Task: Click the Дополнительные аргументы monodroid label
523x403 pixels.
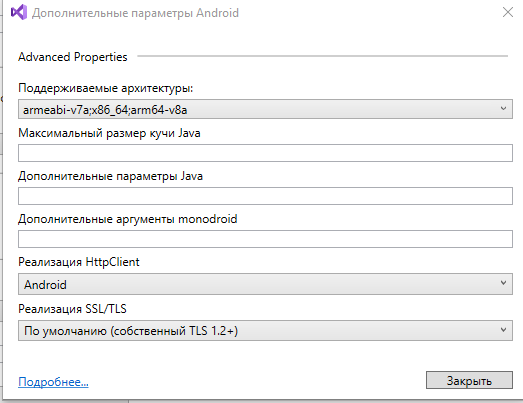Action: click(128, 219)
